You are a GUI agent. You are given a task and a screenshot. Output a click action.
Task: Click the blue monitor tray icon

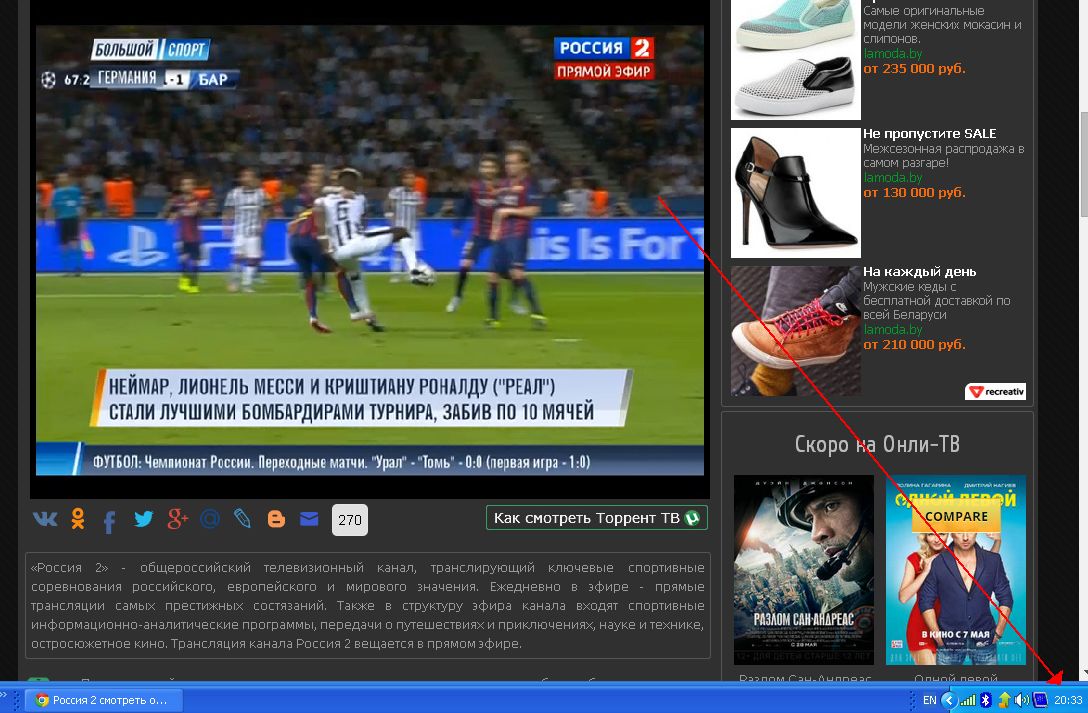1040,701
